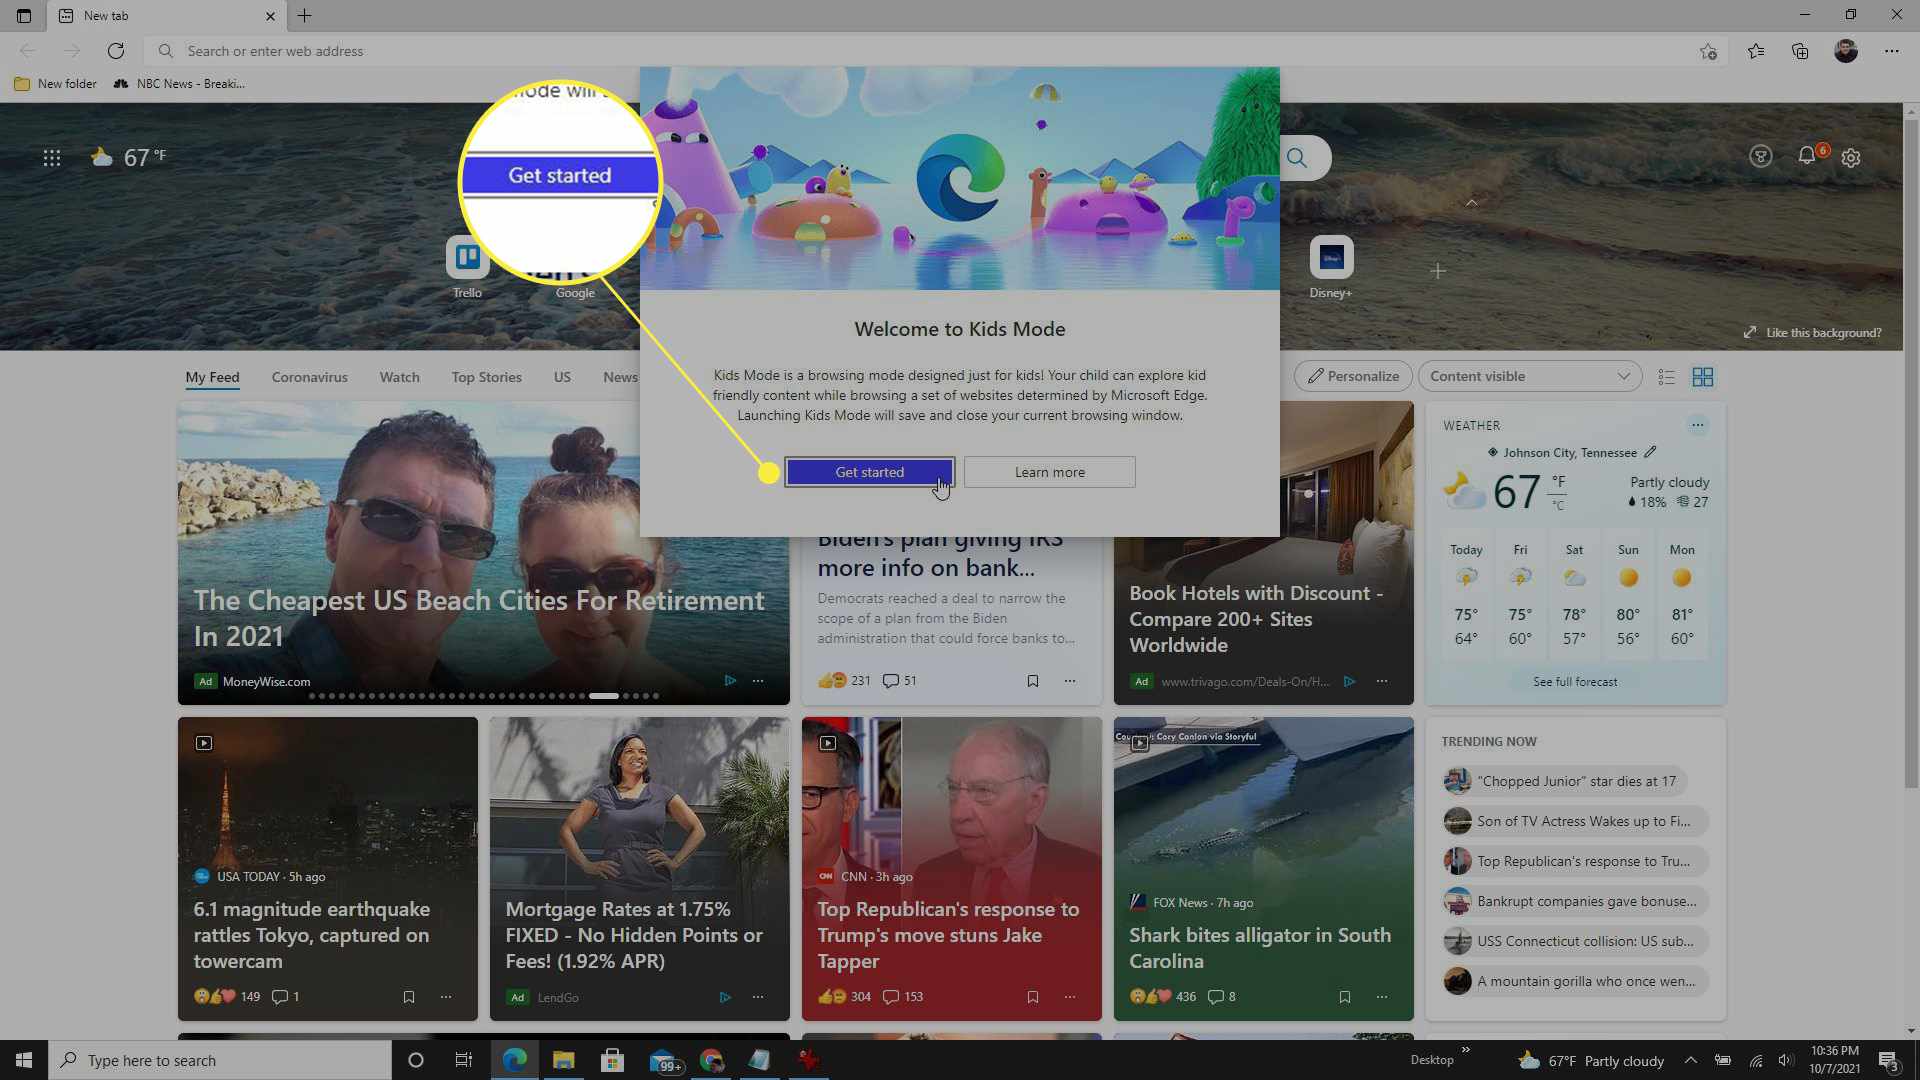Viewport: 1920px width, 1080px height.
Task: Open the tab actions menu icon
Action: tap(24, 15)
